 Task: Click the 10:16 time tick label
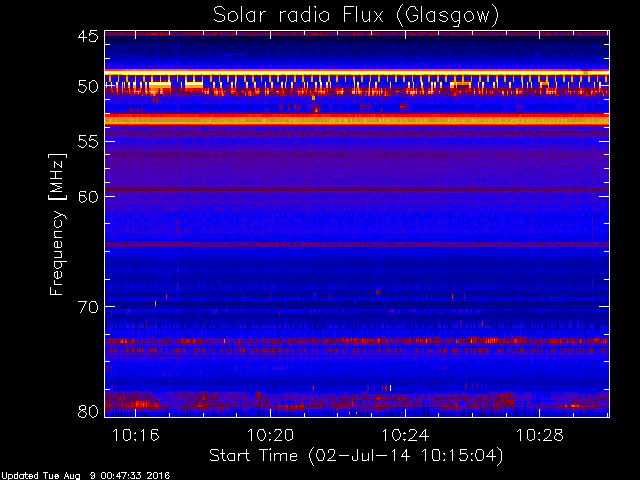[x=136, y=435]
